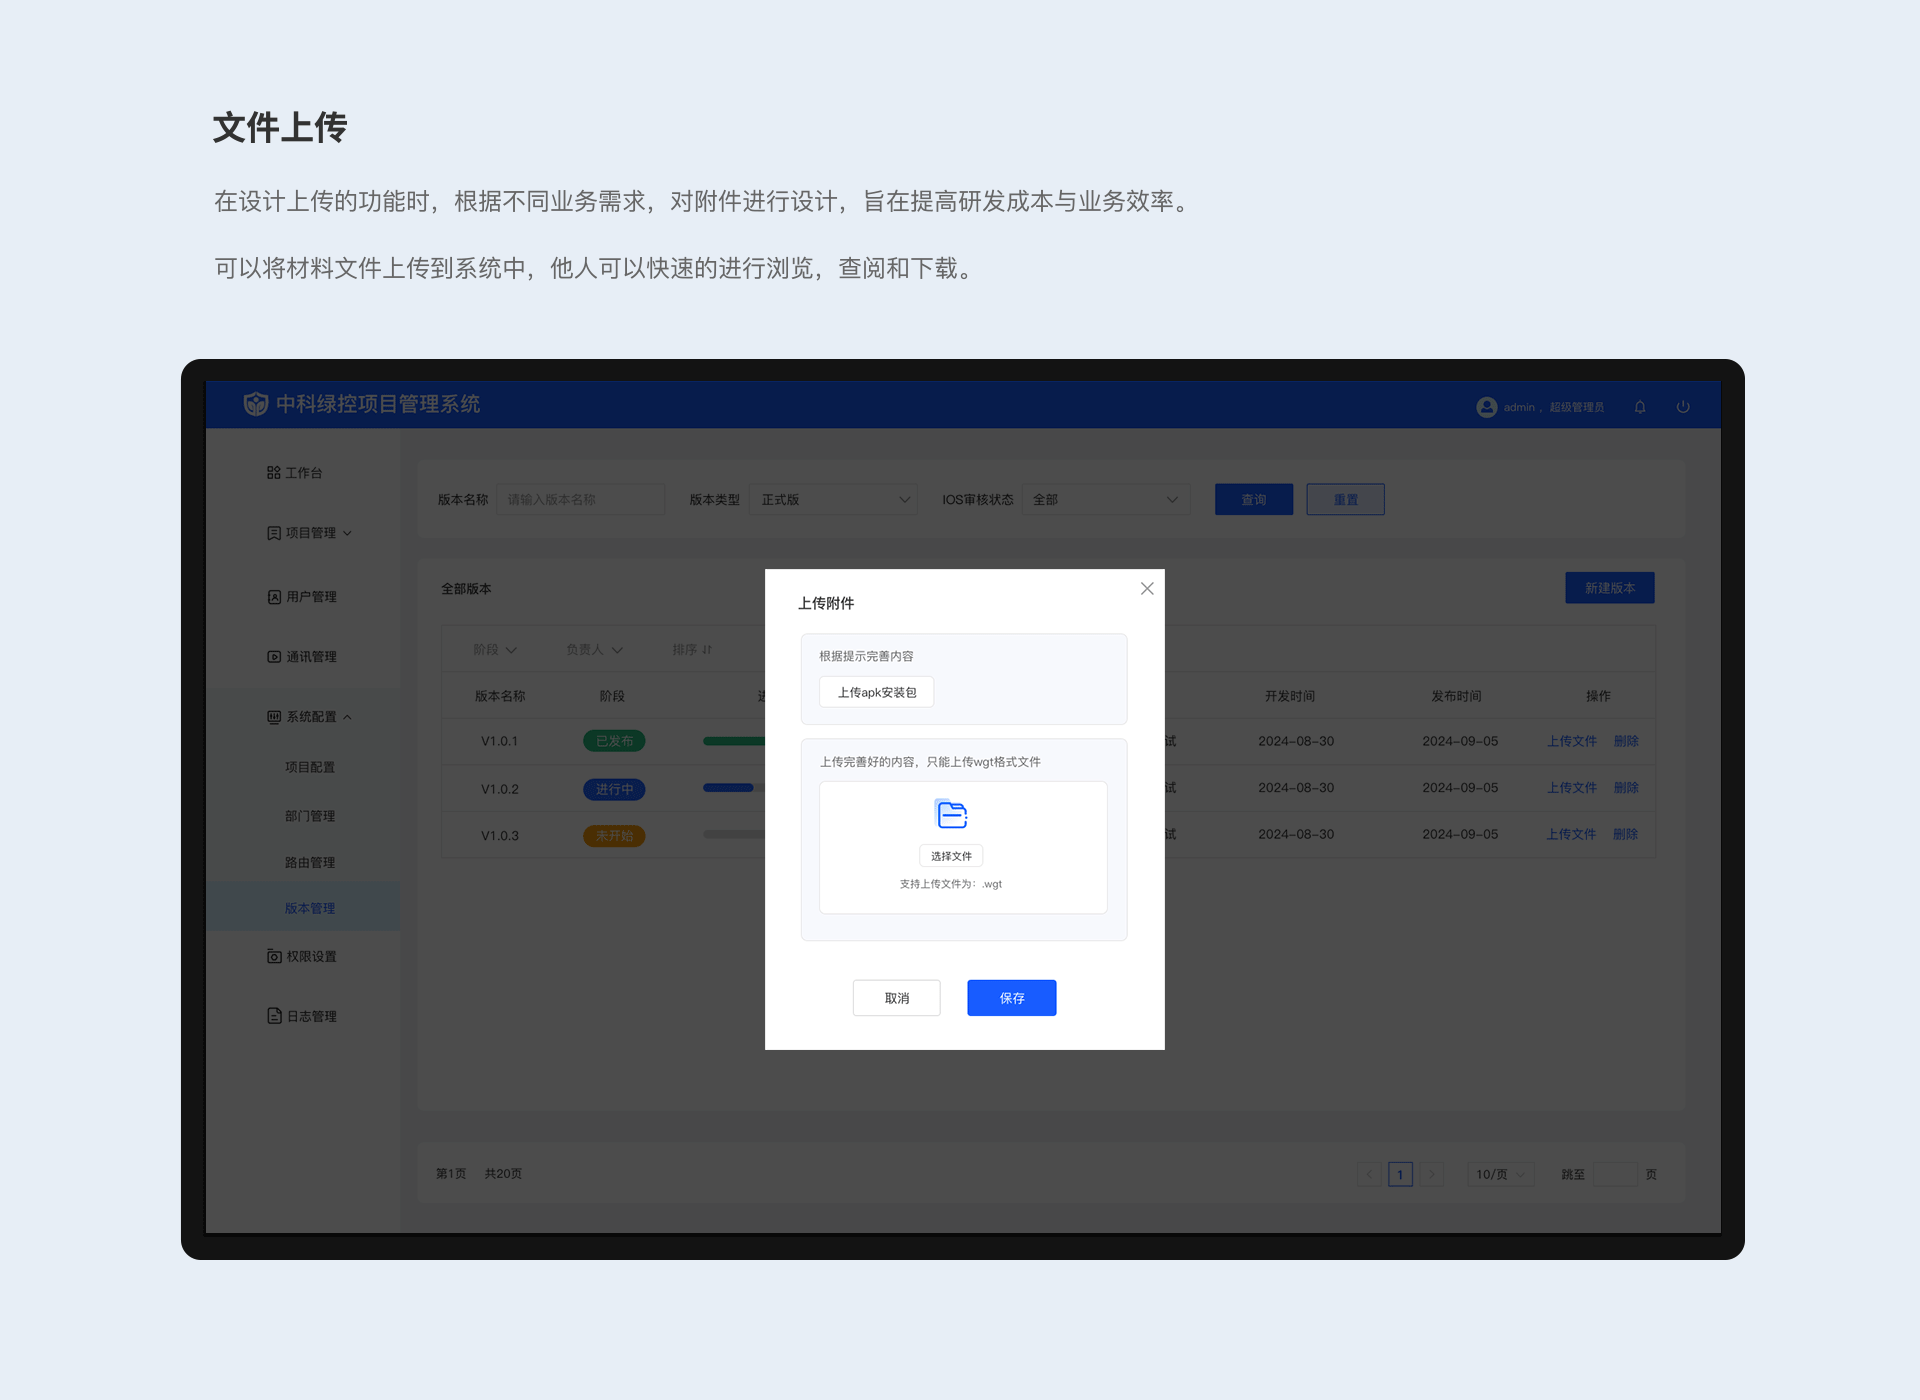Click the 项目管理 sidebar icon
The height and width of the screenshot is (1400, 1920).
click(273, 533)
